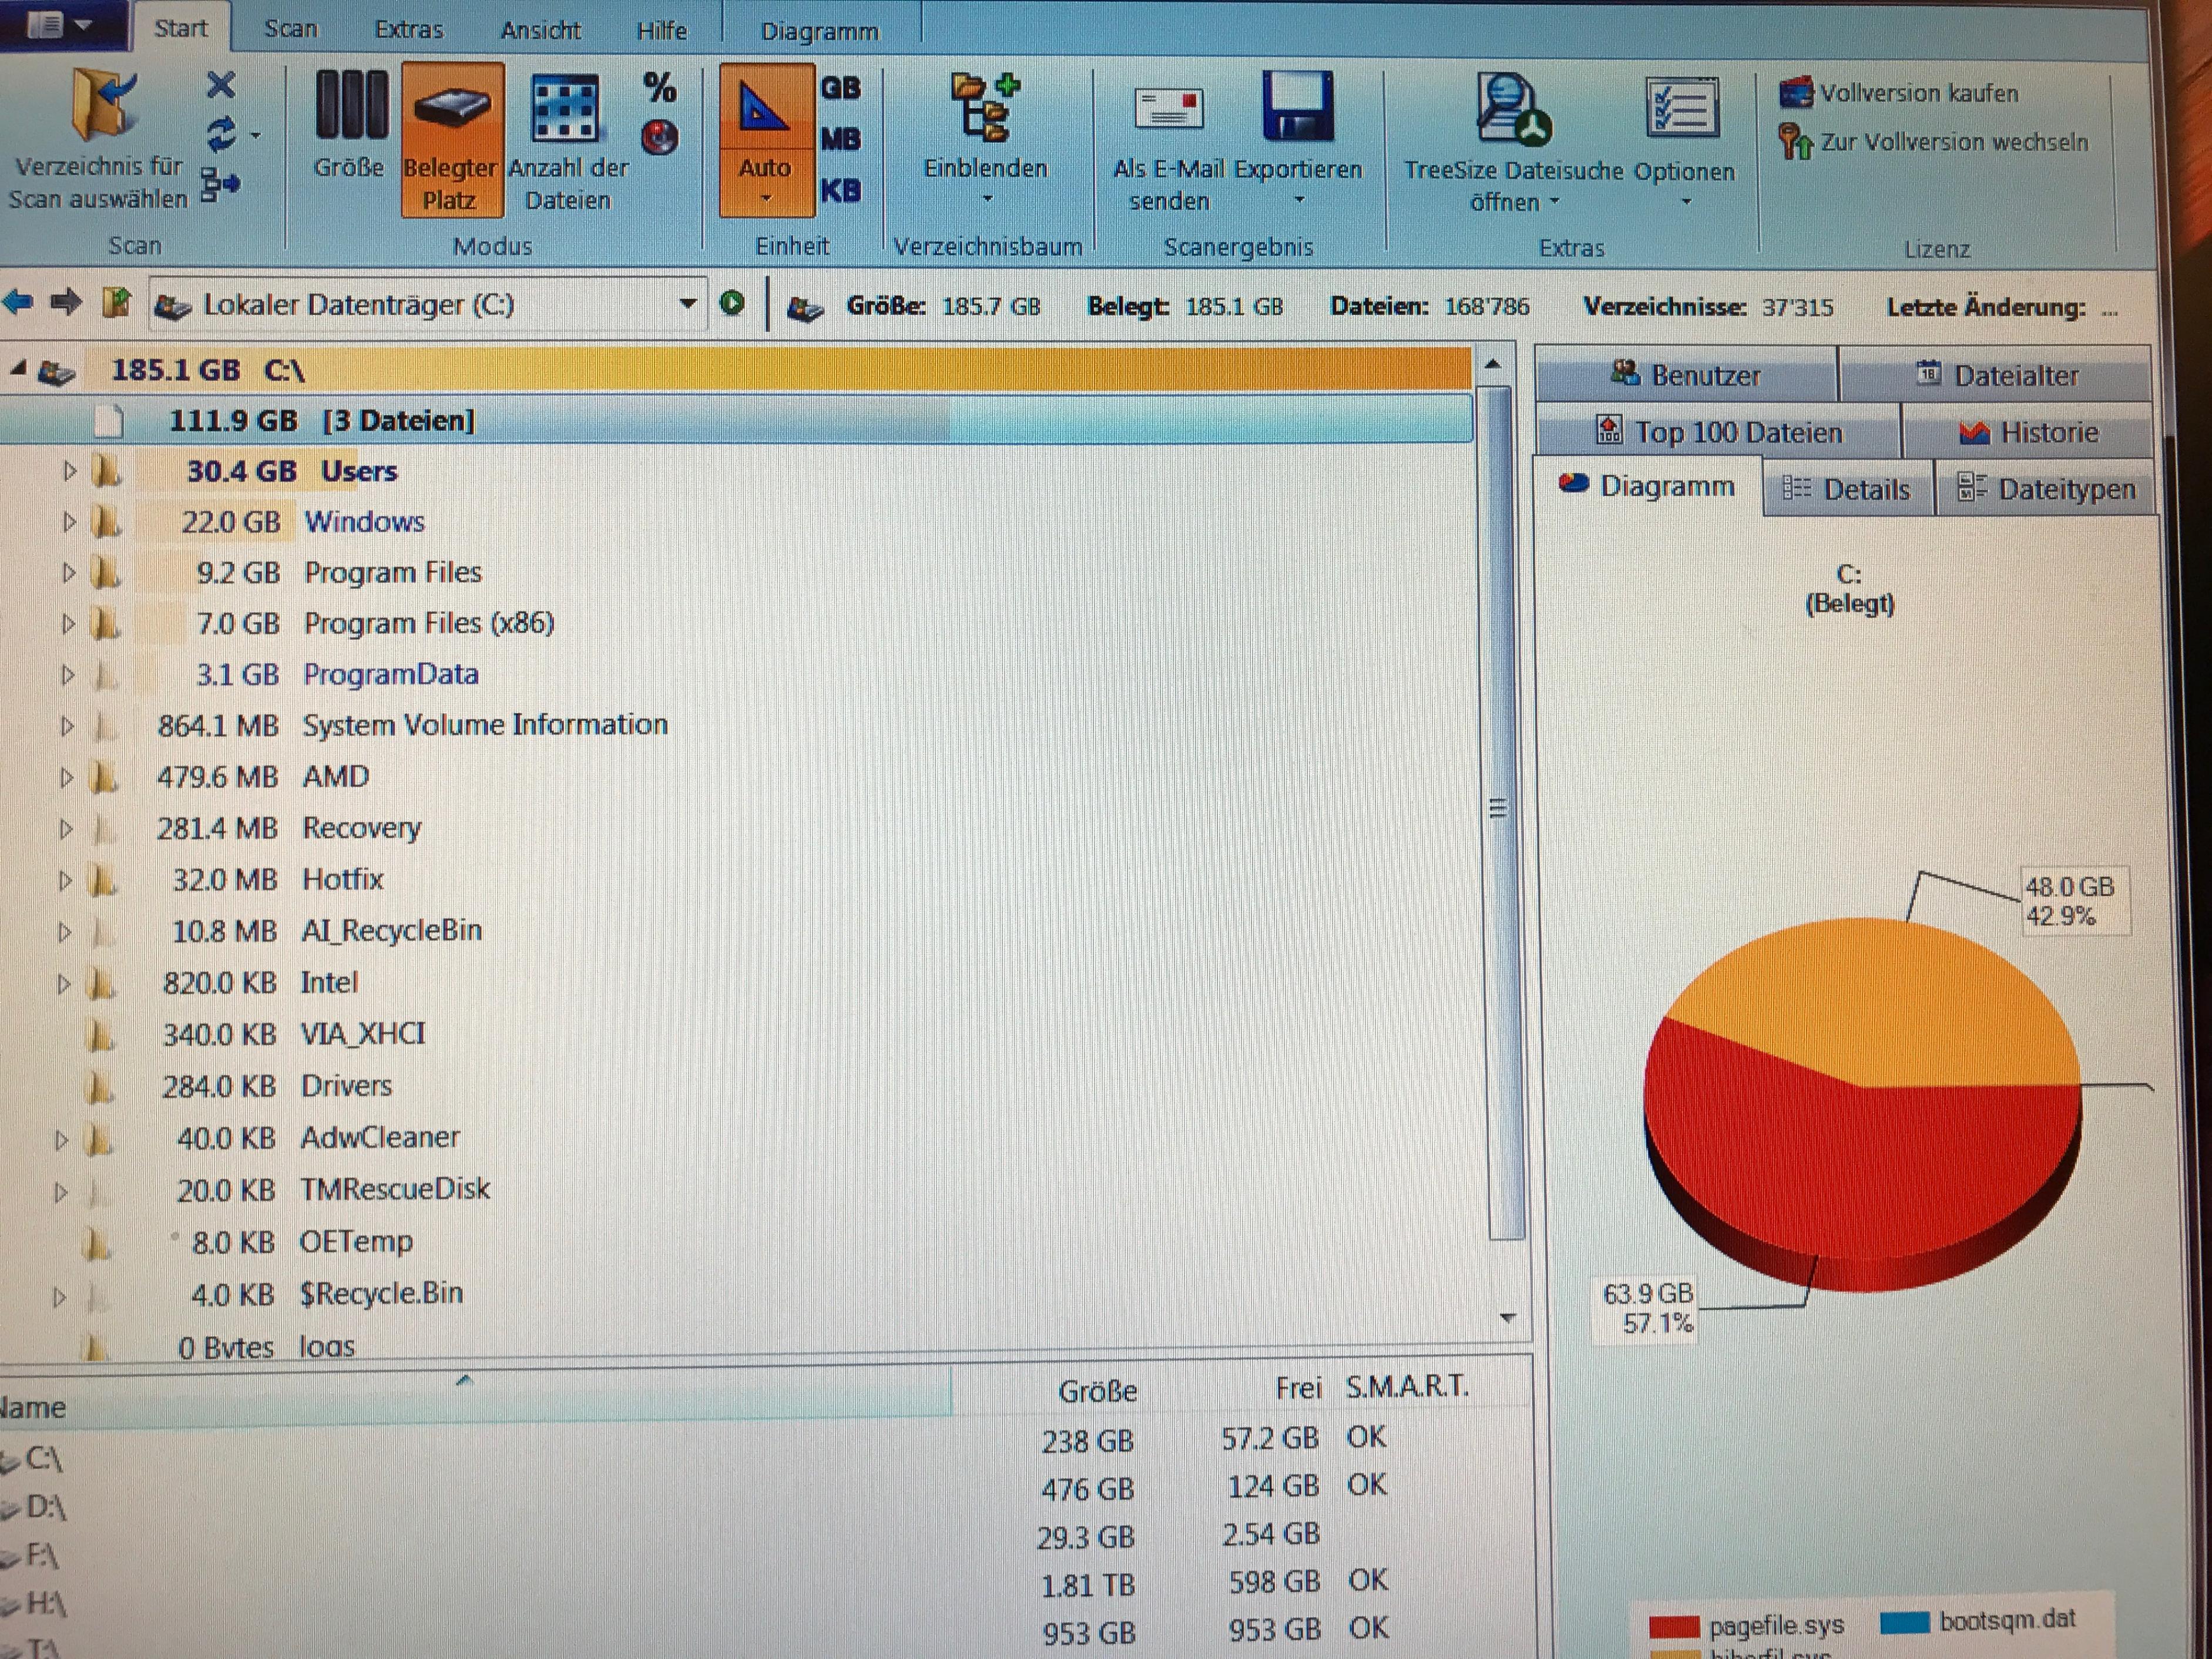Select the D:\ drive row in list
2212x1659 pixels.
45,1506
